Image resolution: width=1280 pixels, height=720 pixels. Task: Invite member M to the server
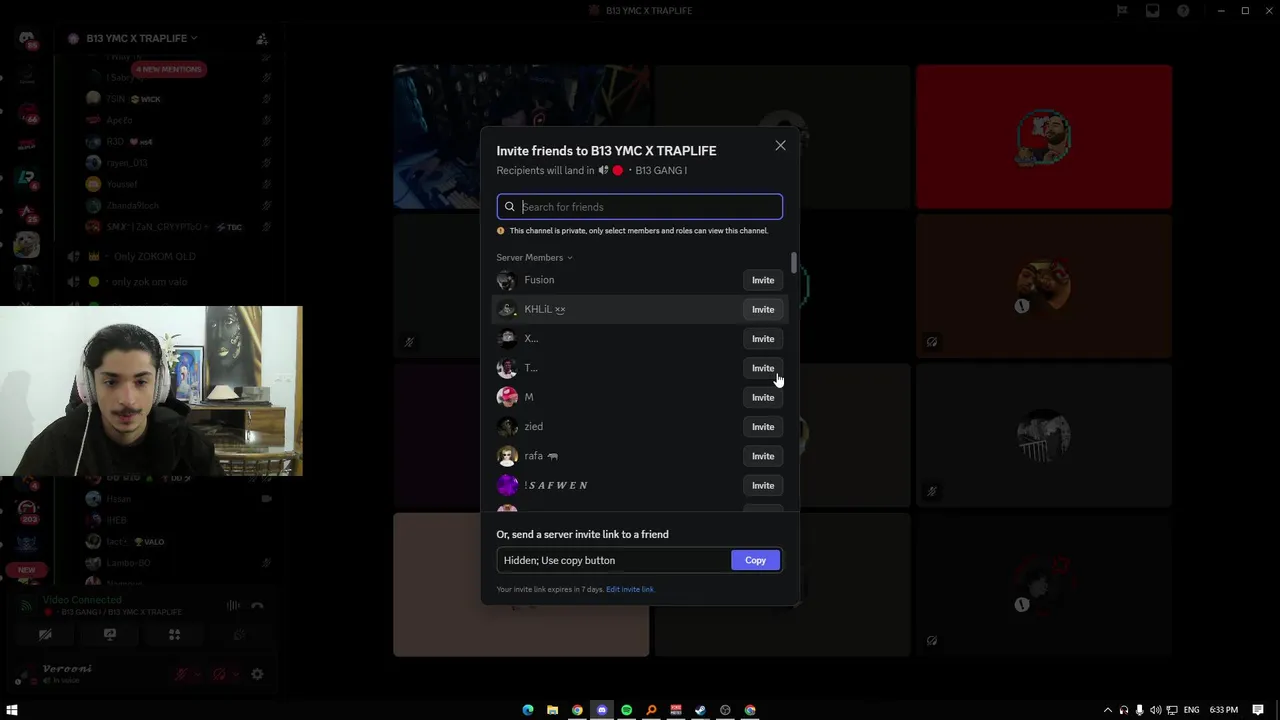pyautogui.click(x=763, y=397)
